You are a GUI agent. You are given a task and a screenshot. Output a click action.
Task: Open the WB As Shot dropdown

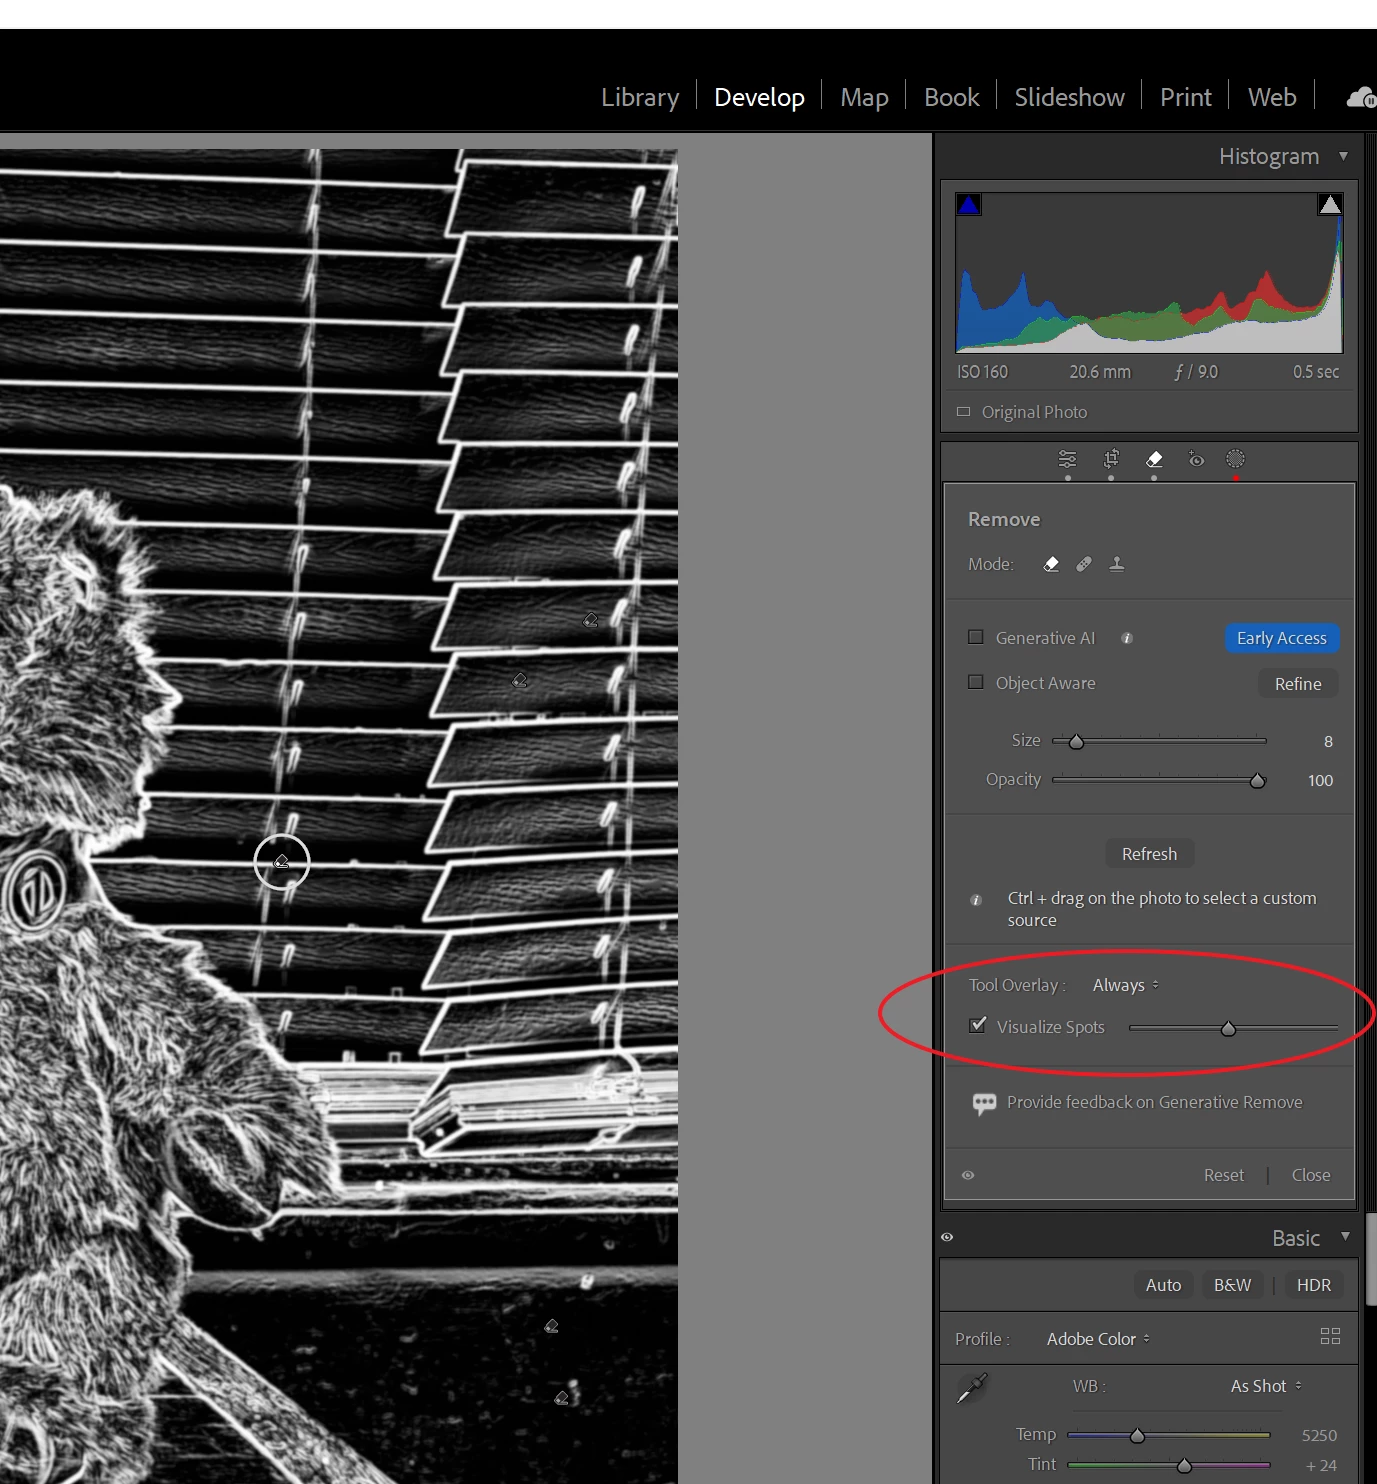(1266, 1386)
